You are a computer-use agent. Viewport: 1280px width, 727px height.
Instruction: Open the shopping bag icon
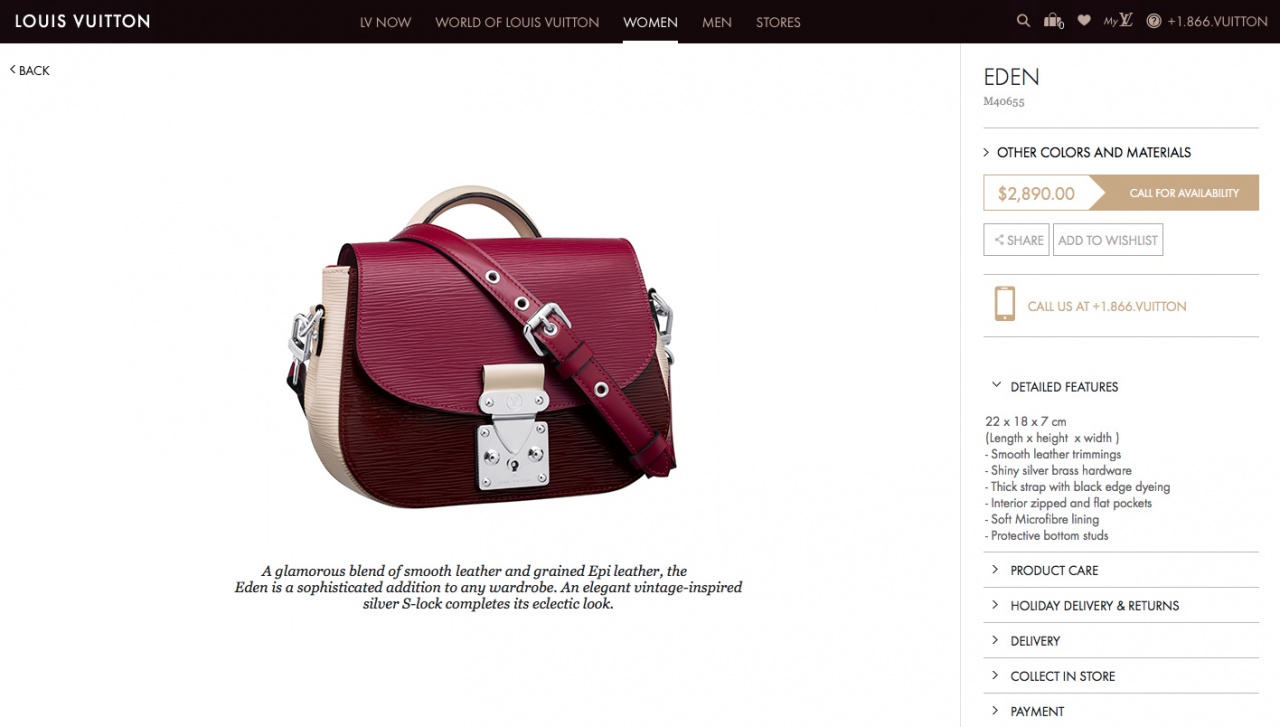click(x=1053, y=21)
